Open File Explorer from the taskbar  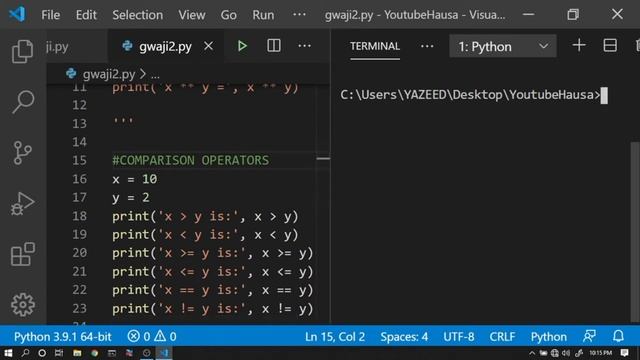[x=77, y=353]
